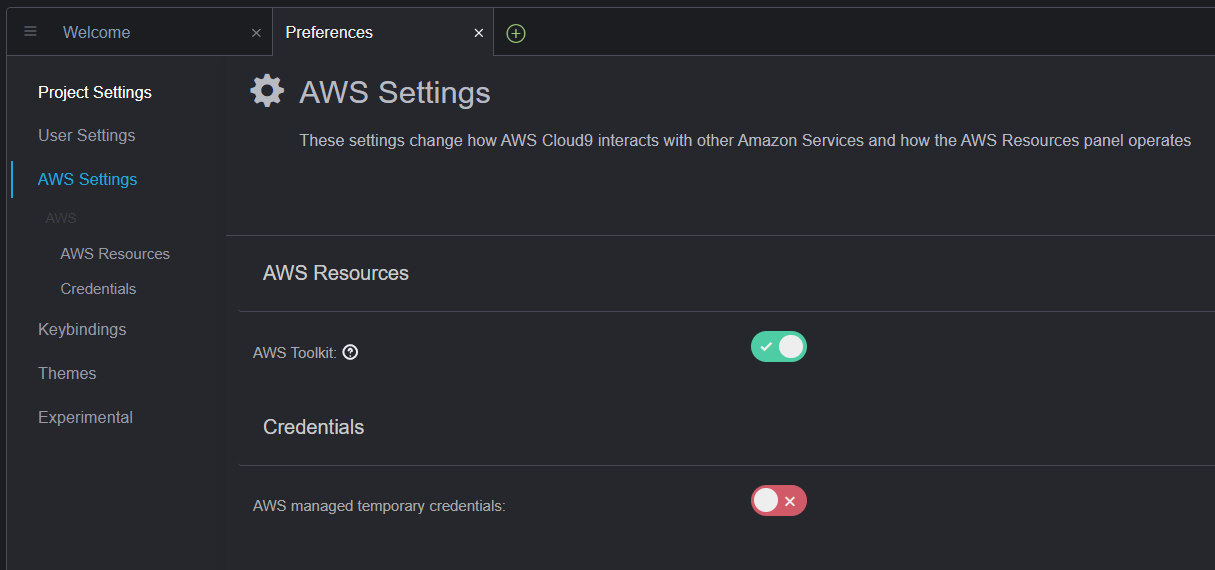Click the AWS Resources section heading
The width and height of the screenshot is (1215, 570).
click(x=336, y=273)
